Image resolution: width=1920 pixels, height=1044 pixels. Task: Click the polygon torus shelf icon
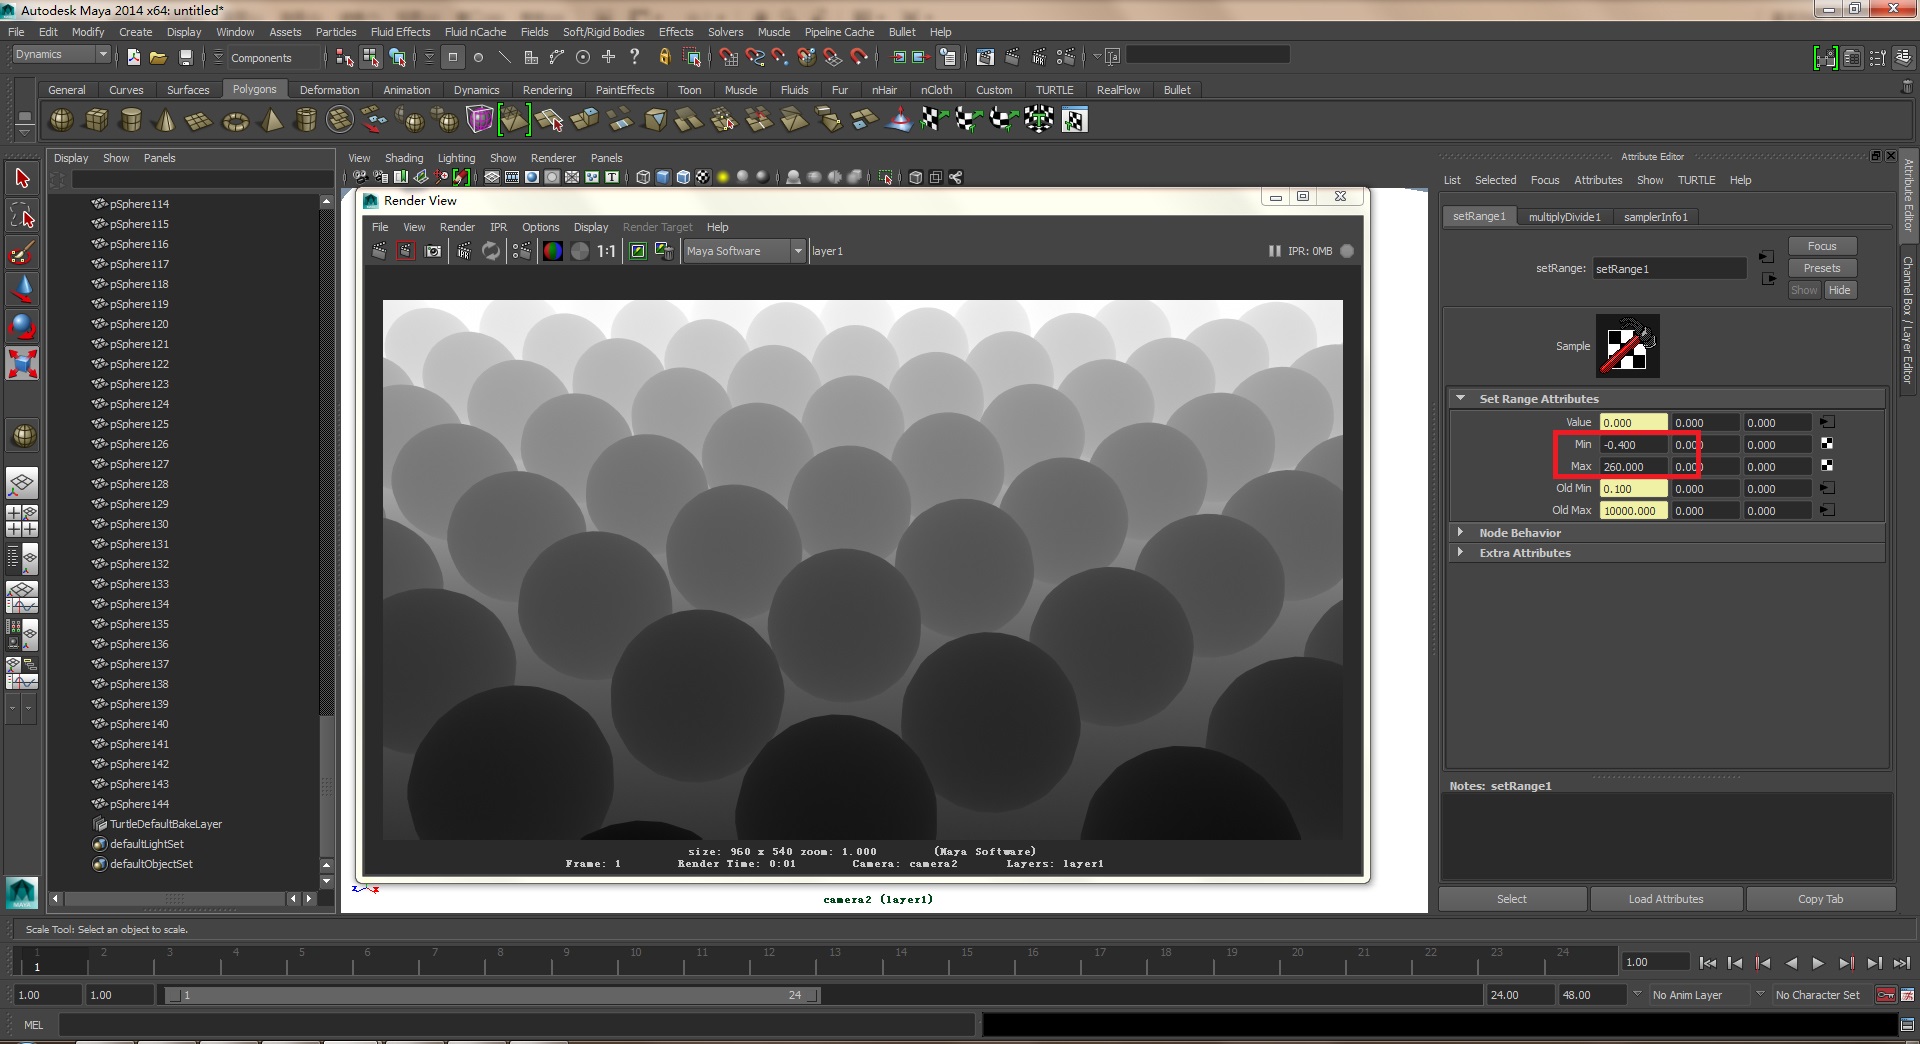tap(235, 121)
